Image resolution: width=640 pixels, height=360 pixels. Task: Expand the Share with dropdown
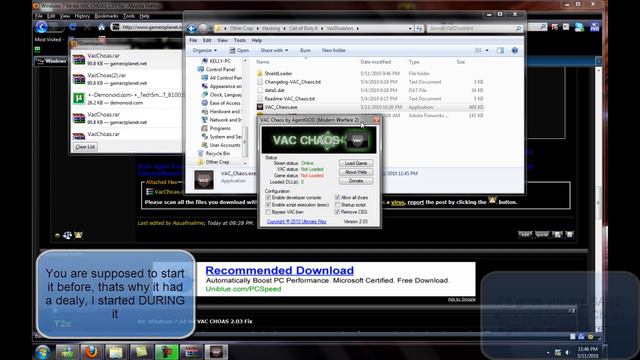click(274, 50)
